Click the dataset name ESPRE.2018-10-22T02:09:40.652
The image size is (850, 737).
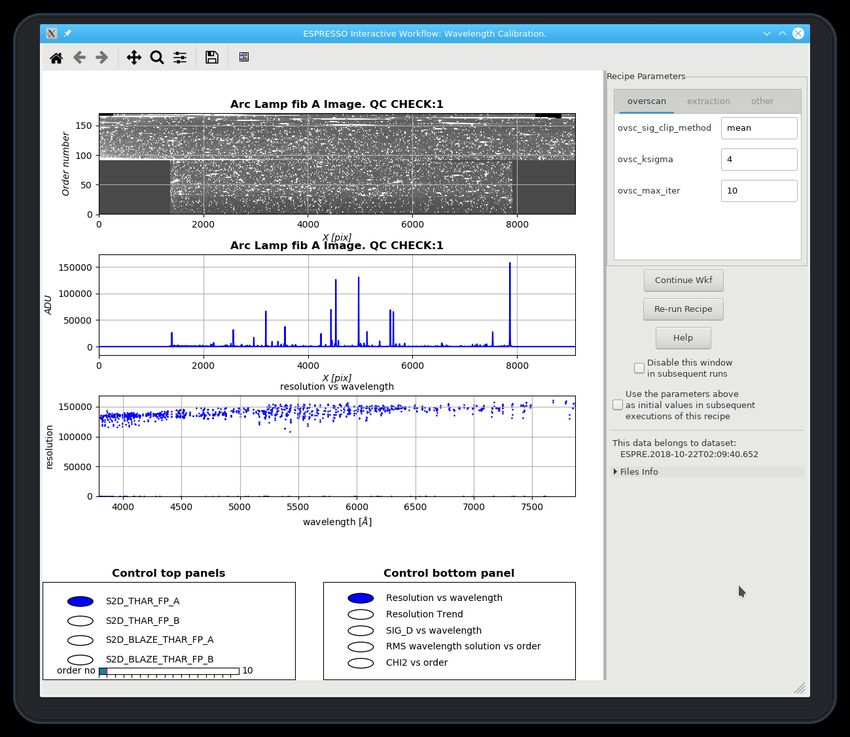pyautogui.click(x=689, y=454)
